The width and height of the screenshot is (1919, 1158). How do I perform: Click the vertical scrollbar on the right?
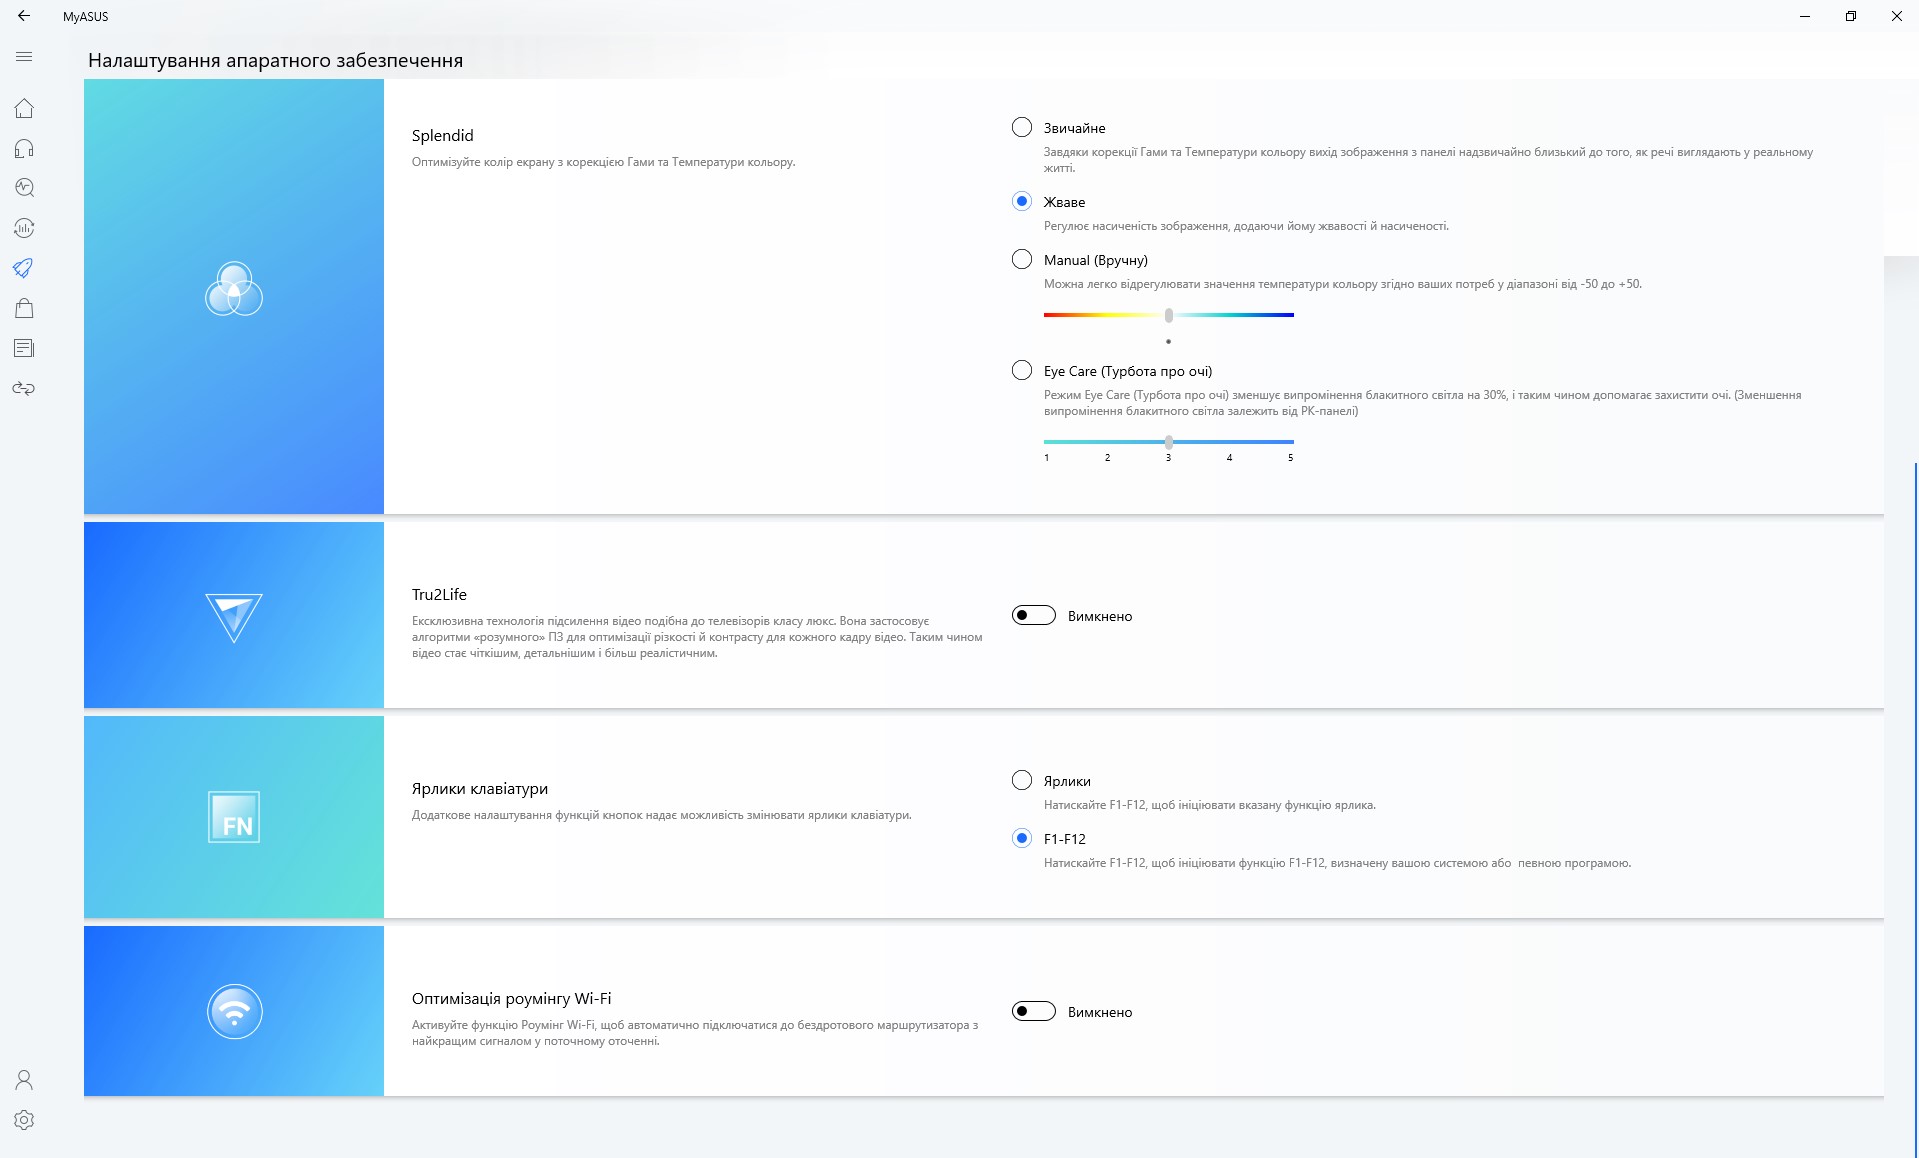(1915, 810)
